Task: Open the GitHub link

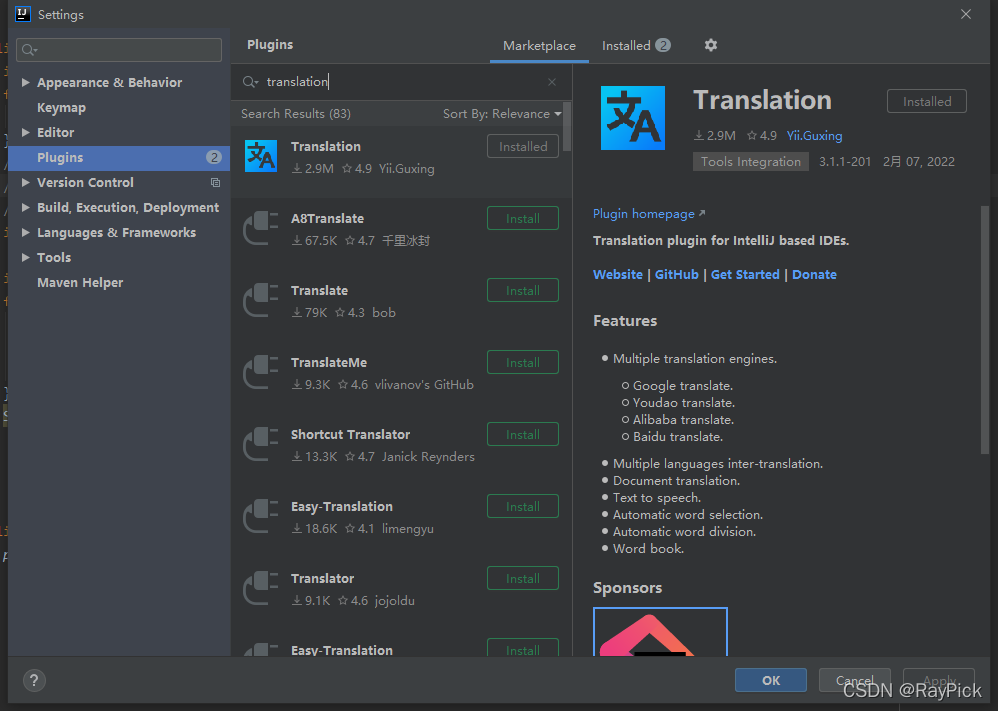Action: click(676, 275)
